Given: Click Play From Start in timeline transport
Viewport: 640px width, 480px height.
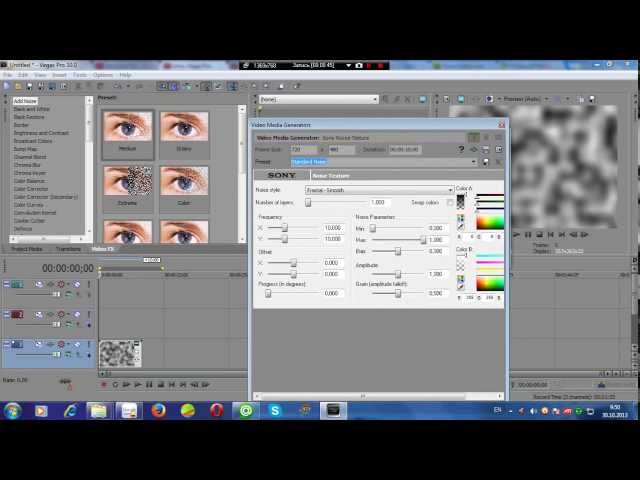Looking at the screenshot, I should [126, 384].
